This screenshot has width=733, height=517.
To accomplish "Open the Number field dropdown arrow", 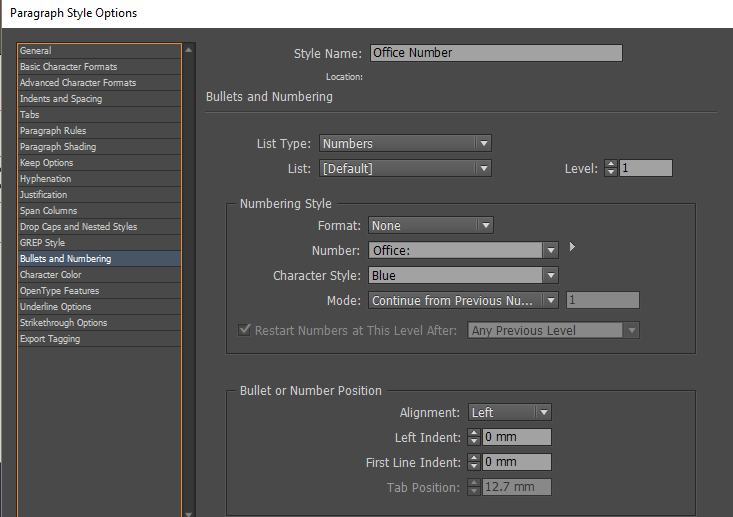I will pyautogui.click(x=551, y=251).
